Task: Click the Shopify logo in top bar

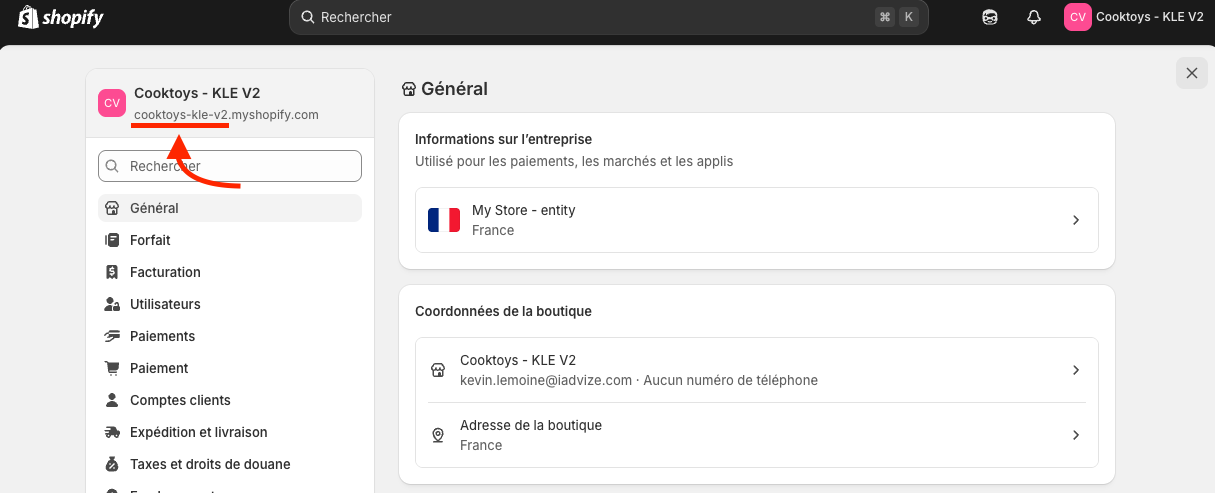Action: pos(60,18)
